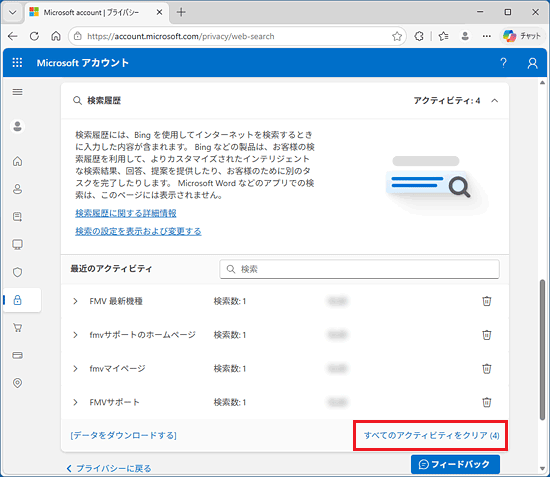Go to Home in the sidebar
Image resolution: width=550 pixels, height=477 pixels.
(17, 161)
